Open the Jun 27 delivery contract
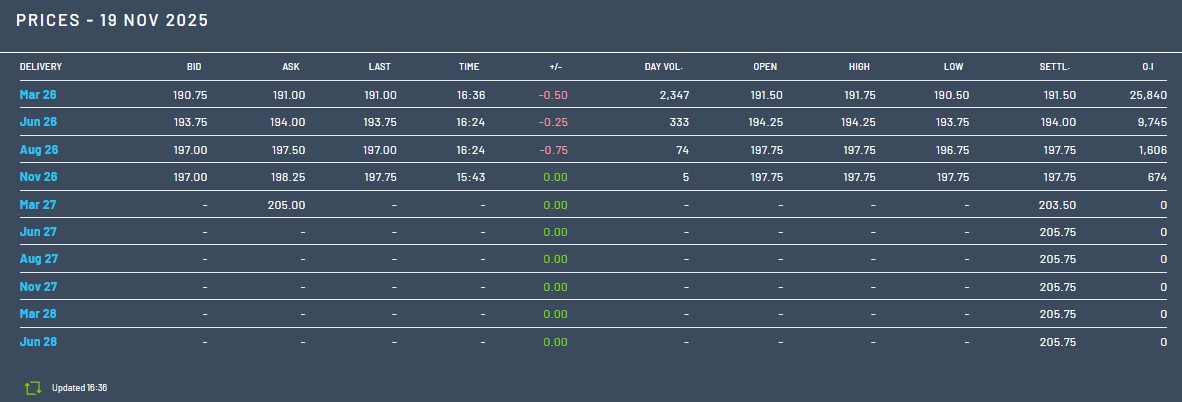The width and height of the screenshot is (1182, 402). coord(39,232)
